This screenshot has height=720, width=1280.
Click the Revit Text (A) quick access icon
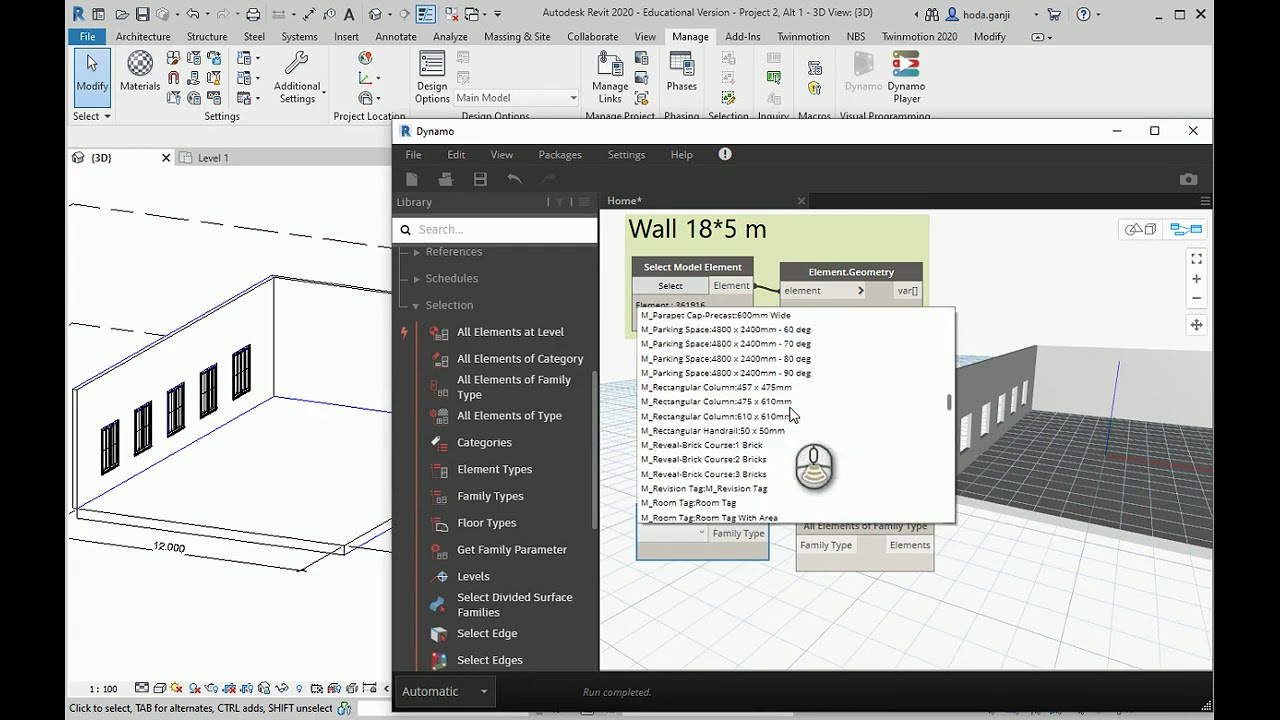click(349, 14)
